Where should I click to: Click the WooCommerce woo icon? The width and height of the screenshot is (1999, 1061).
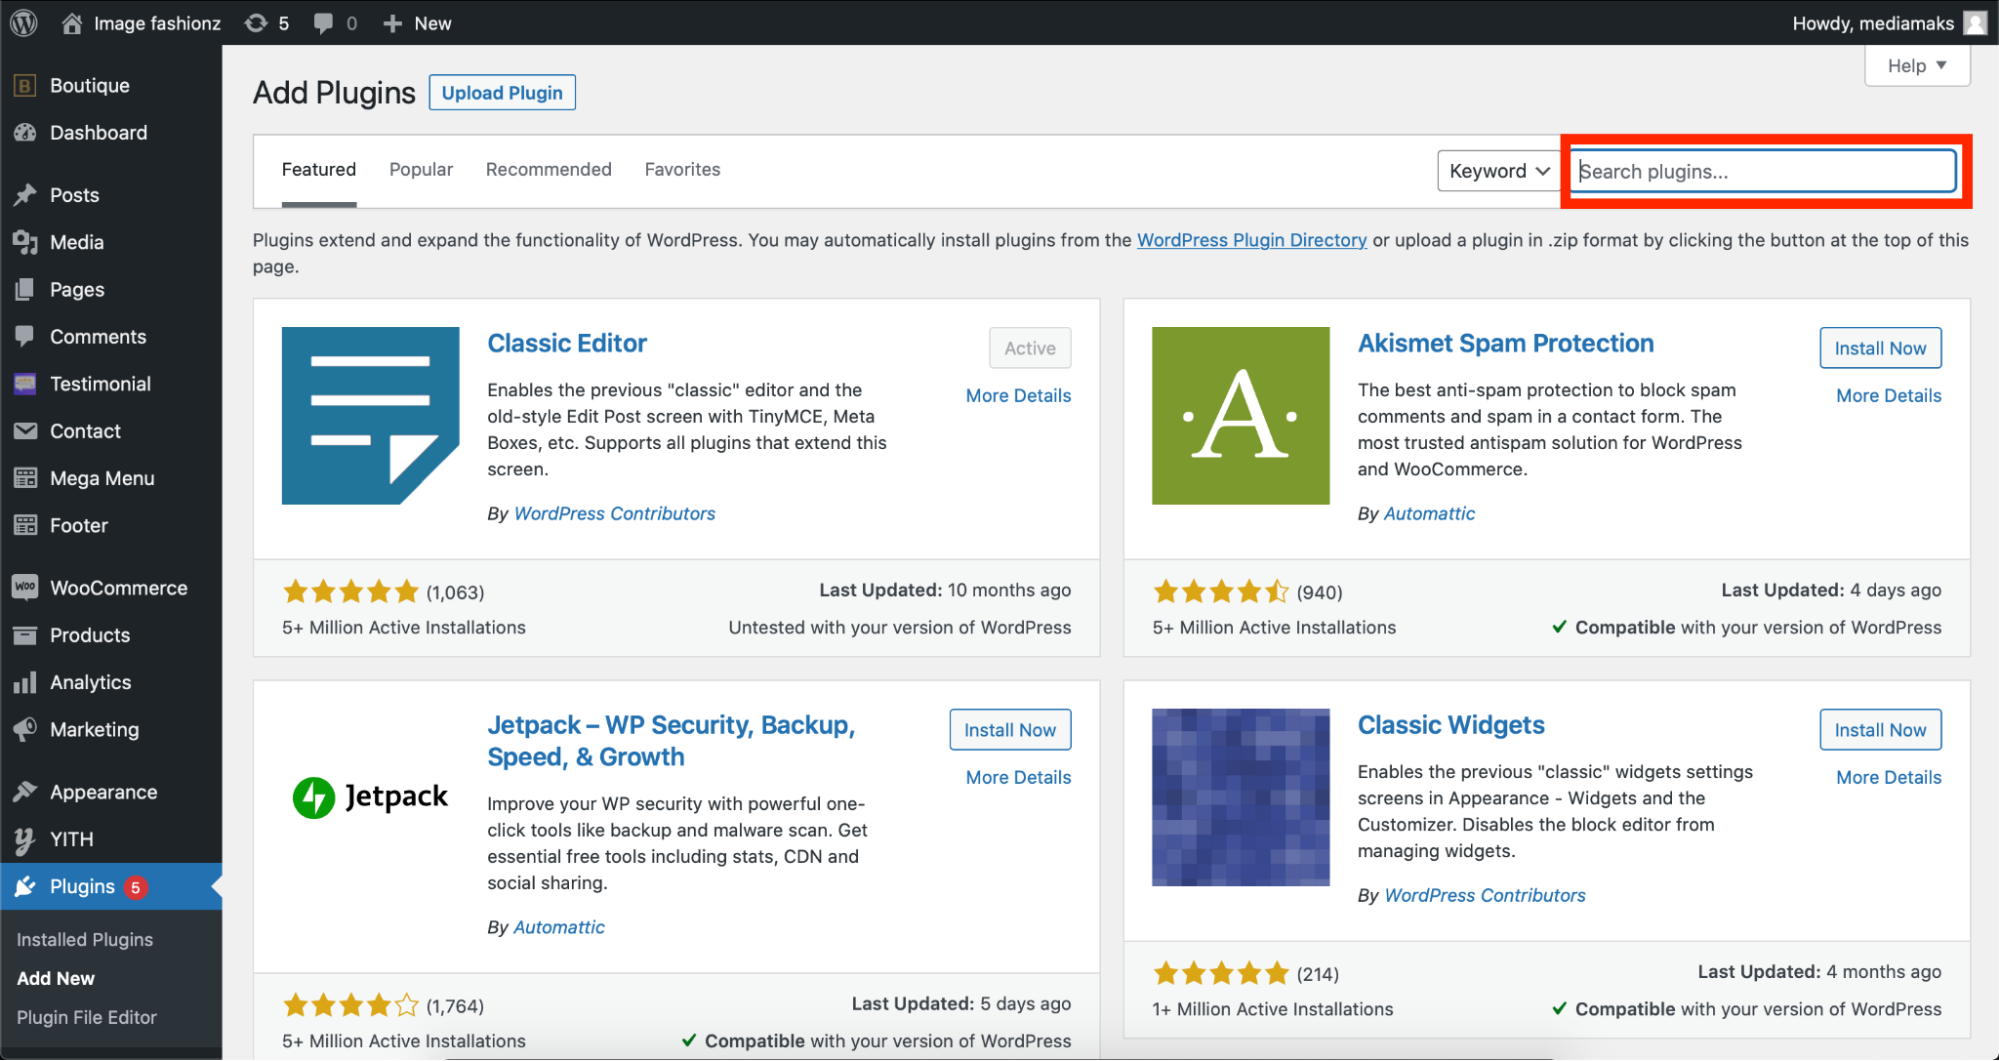(25, 588)
